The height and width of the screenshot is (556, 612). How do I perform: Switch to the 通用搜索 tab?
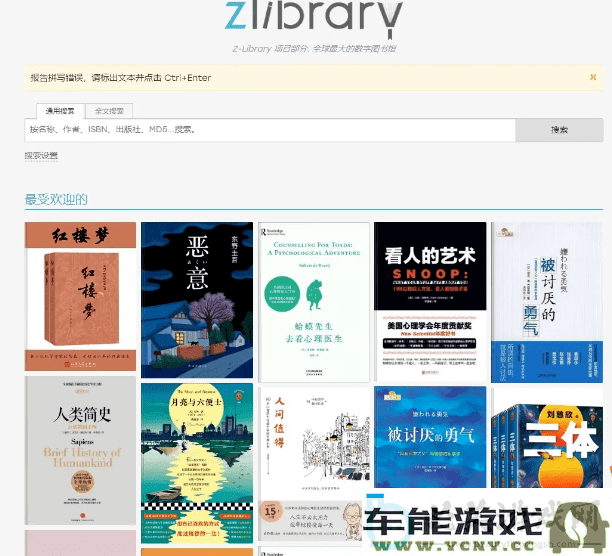(60, 111)
